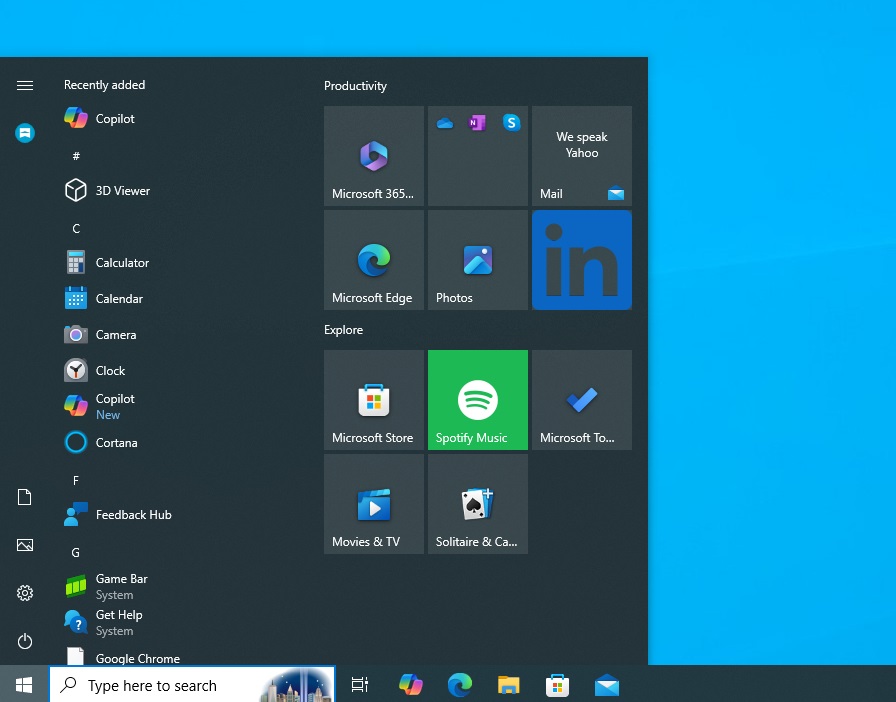Click the Power button on the sidebar
Viewport: 896px width, 702px height.
(25, 641)
